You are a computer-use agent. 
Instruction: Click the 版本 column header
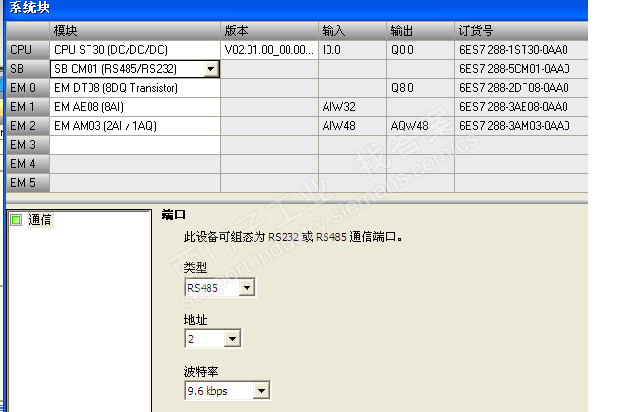pyautogui.click(x=269, y=31)
